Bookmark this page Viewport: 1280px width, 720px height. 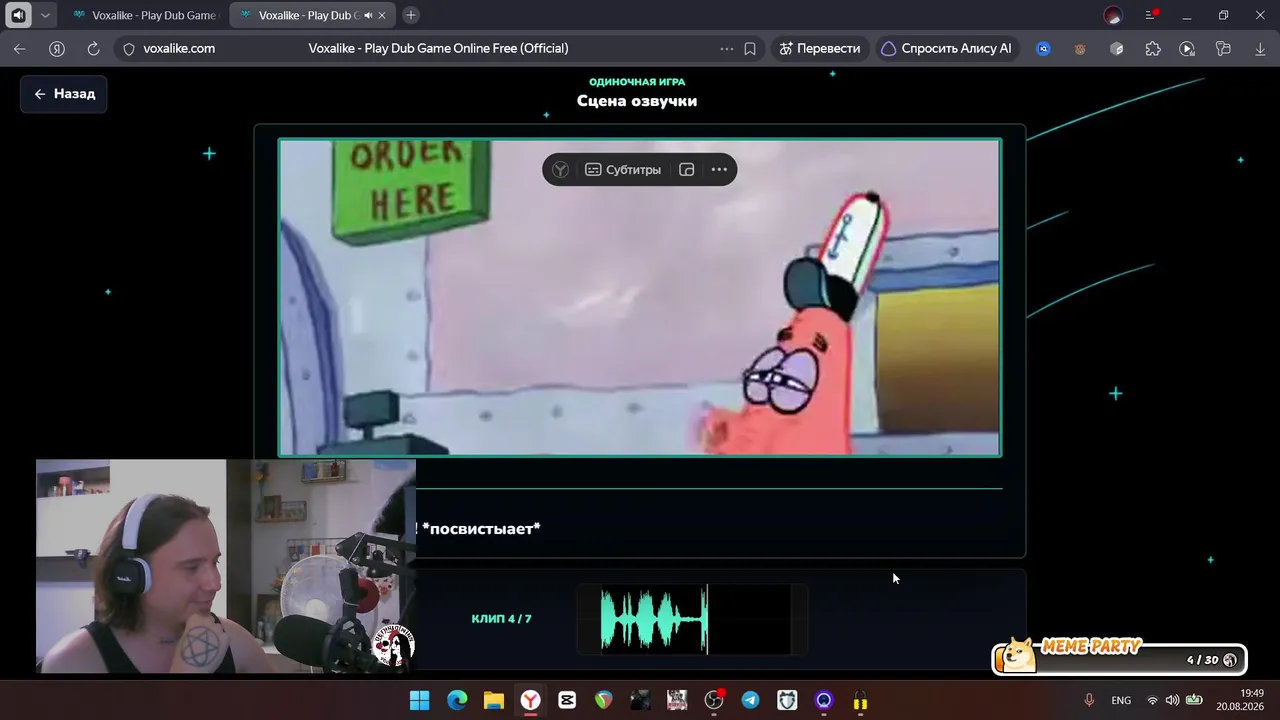(x=750, y=48)
